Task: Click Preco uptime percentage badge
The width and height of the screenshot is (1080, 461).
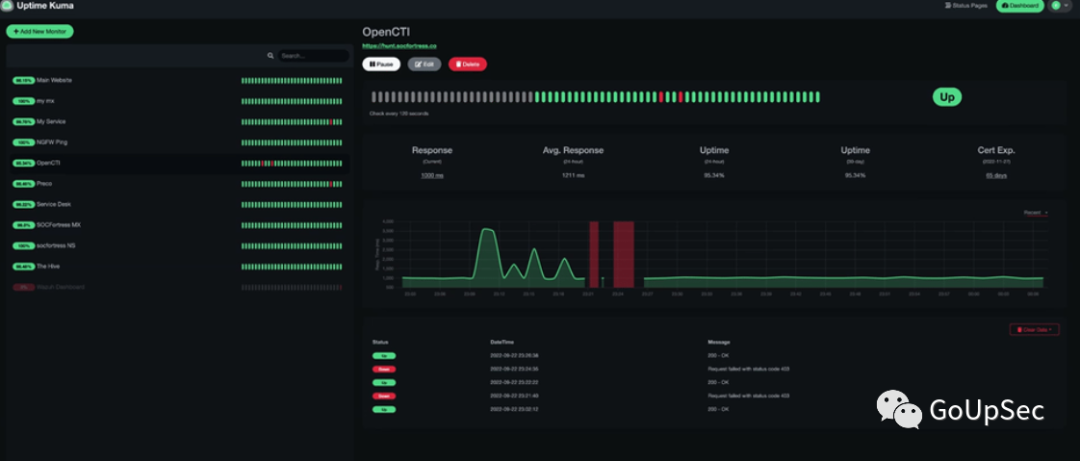Action: (23, 184)
